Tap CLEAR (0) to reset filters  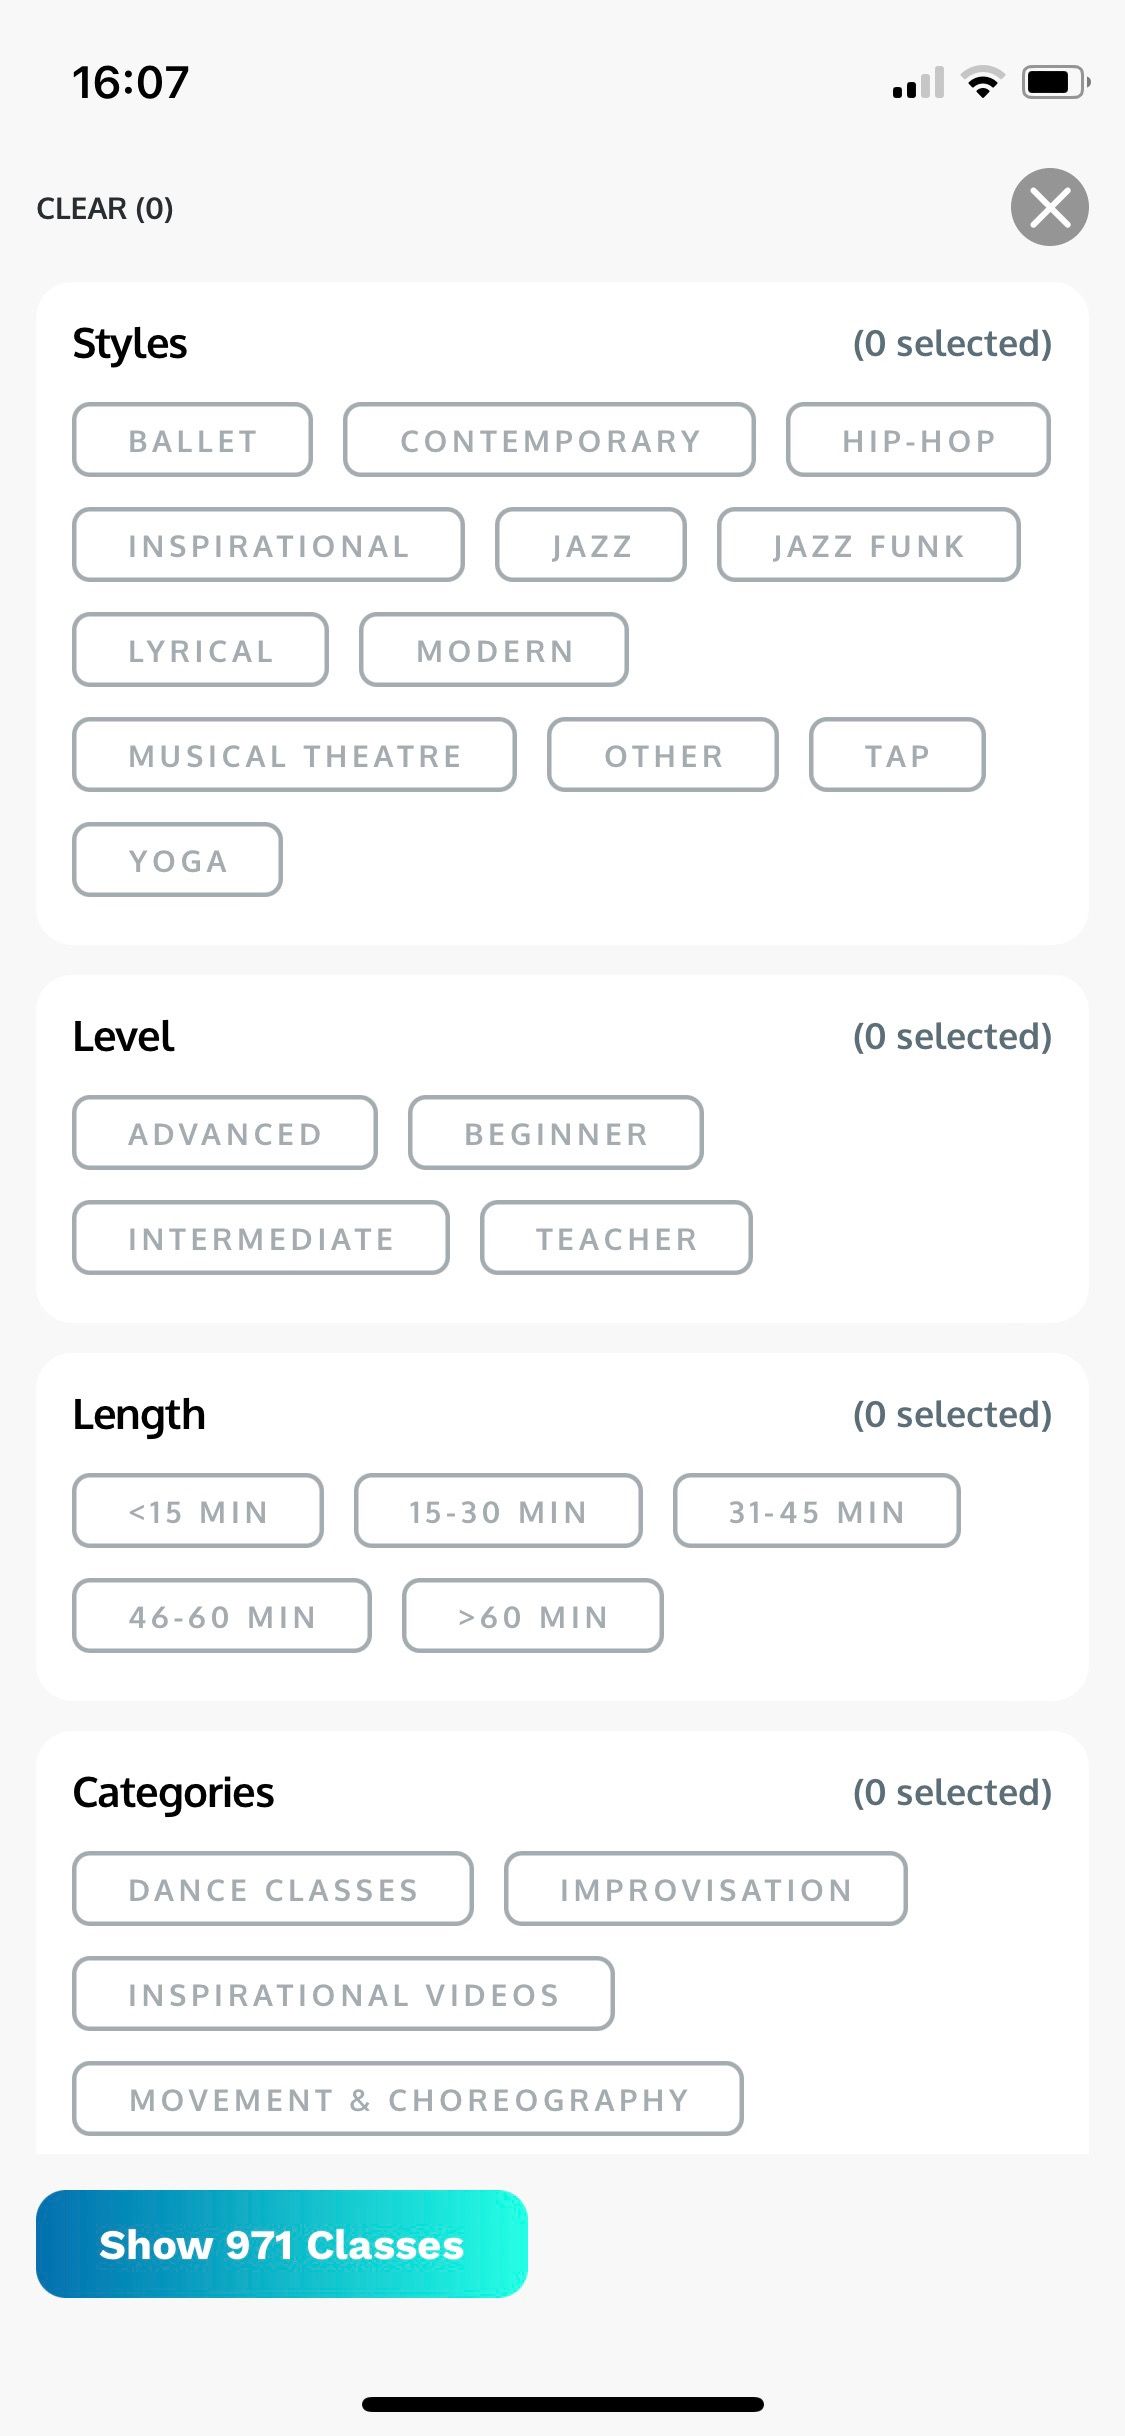click(105, 208)
